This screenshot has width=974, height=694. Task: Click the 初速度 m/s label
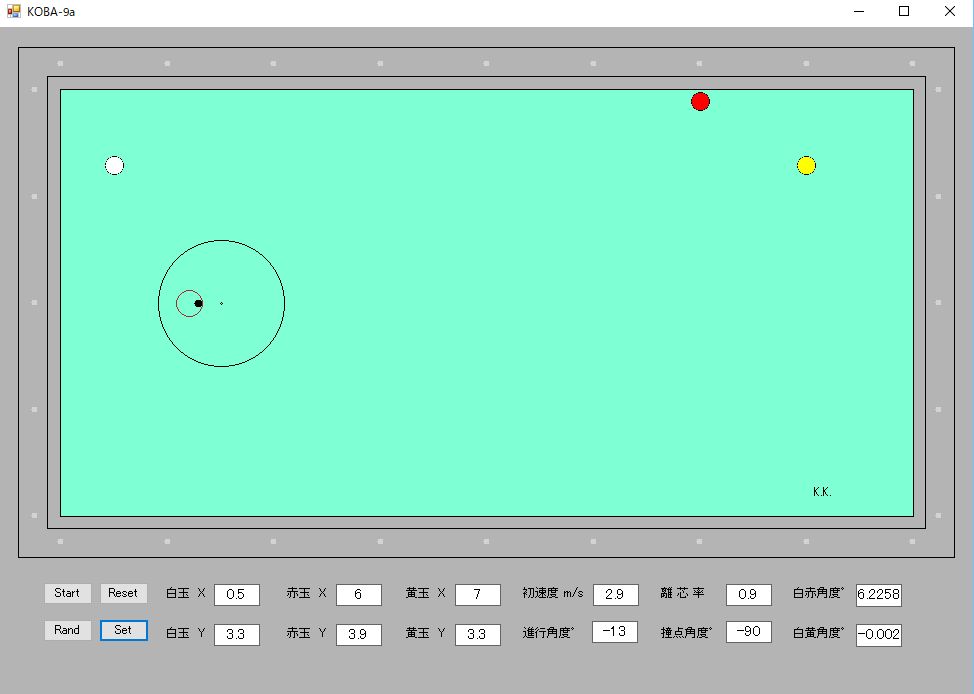point(553,593)
